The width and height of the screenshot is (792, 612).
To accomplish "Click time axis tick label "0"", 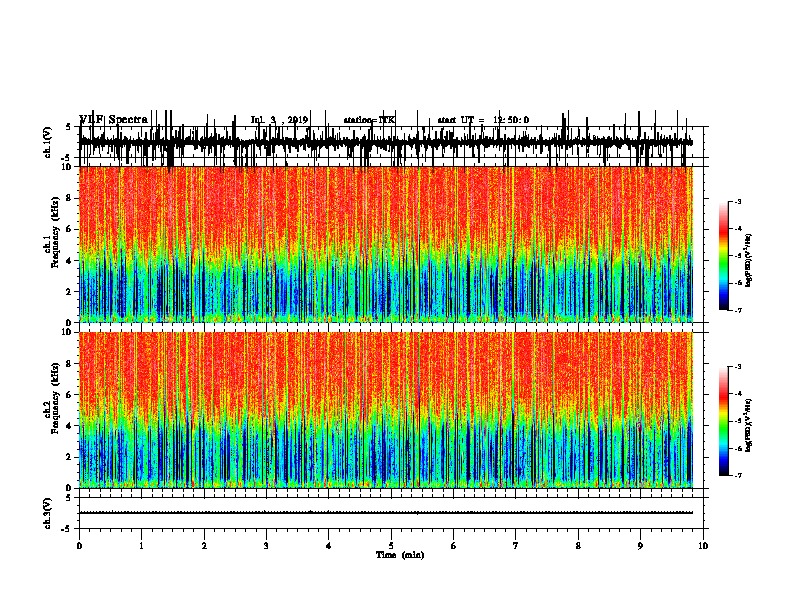I will point(79,546).
